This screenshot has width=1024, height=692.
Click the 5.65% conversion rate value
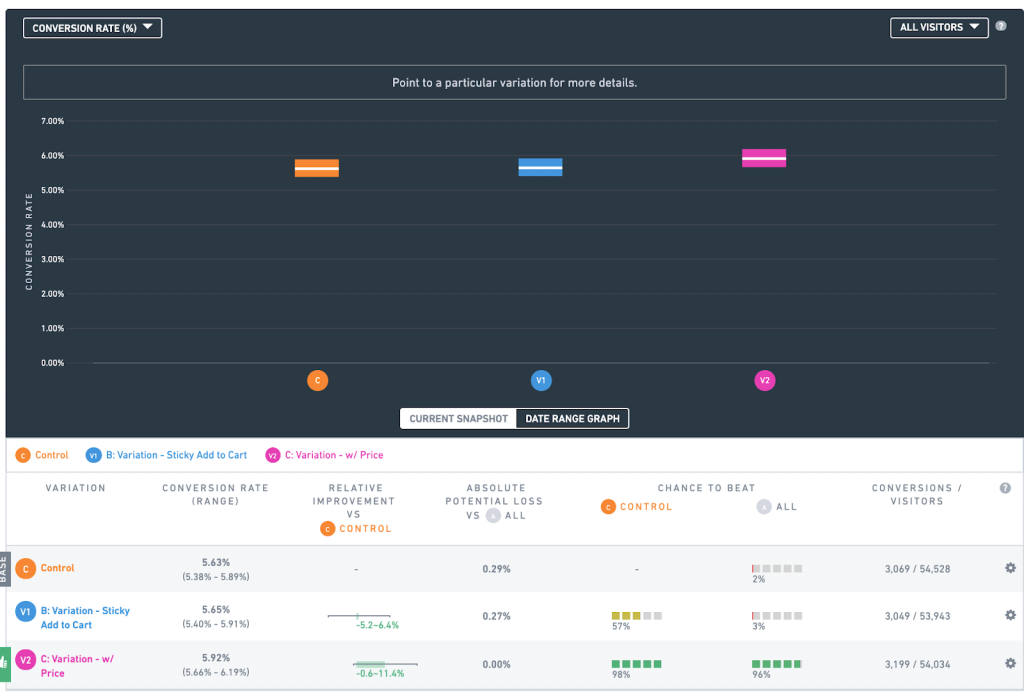click(x=216, y=609)
